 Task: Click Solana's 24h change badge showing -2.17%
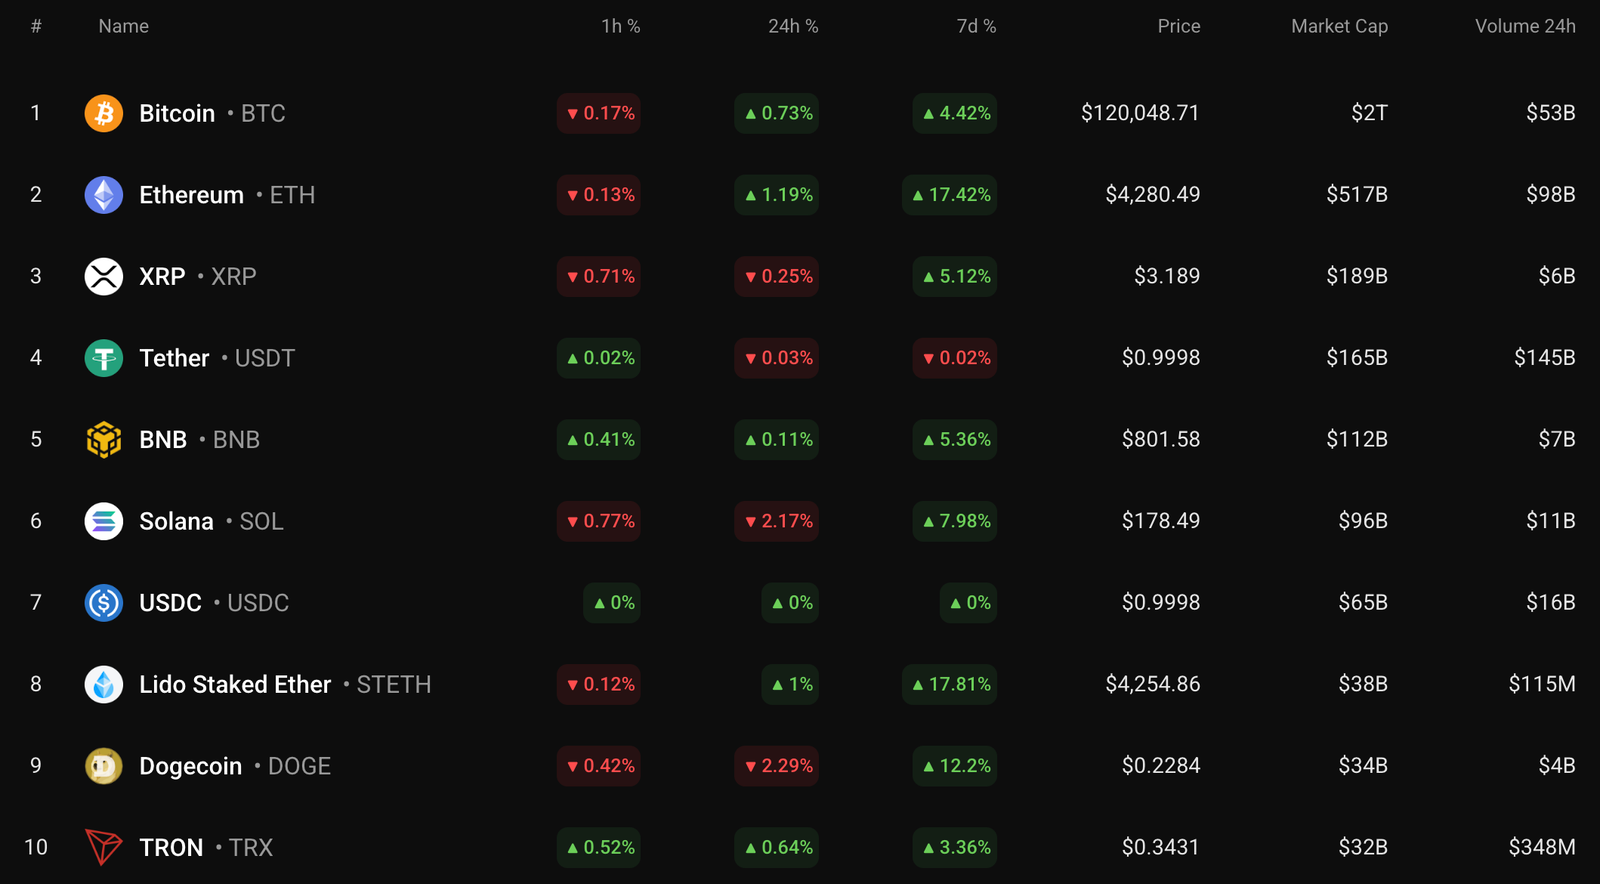pos(776,521)
